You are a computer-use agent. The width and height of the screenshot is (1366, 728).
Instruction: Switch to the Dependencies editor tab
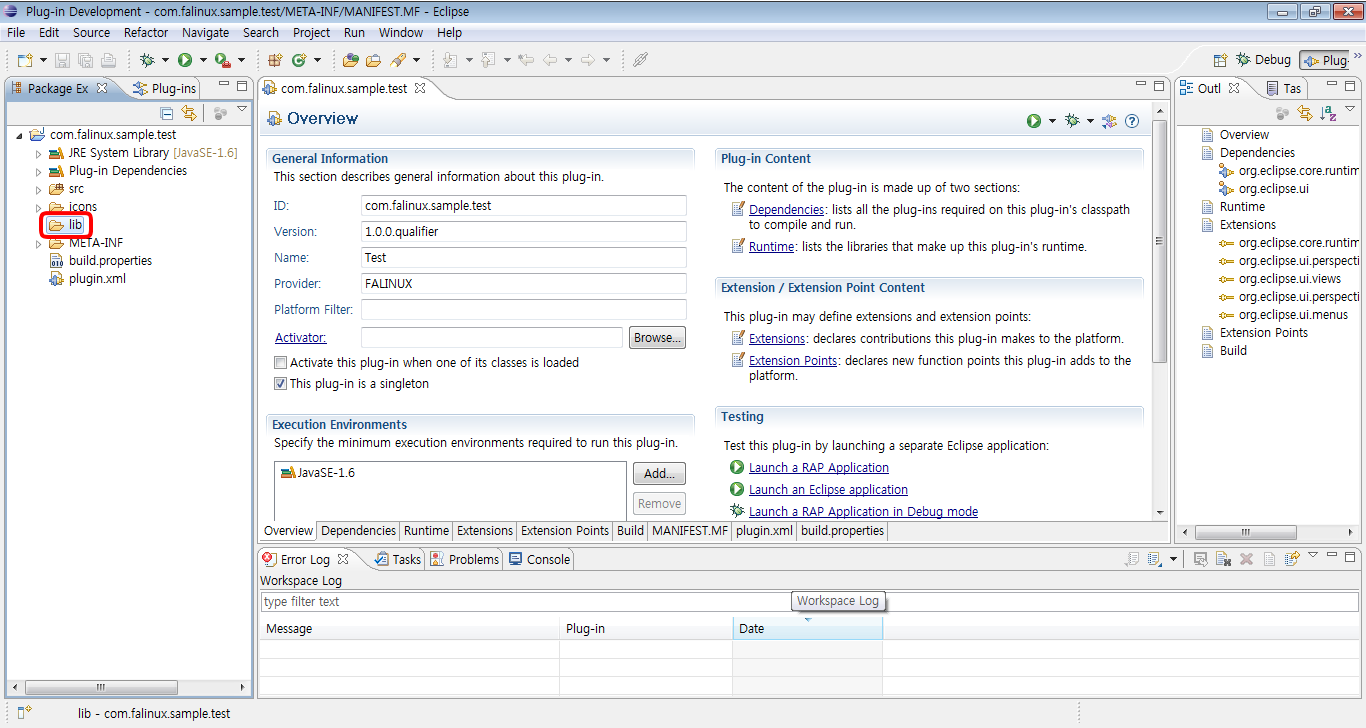358,531
